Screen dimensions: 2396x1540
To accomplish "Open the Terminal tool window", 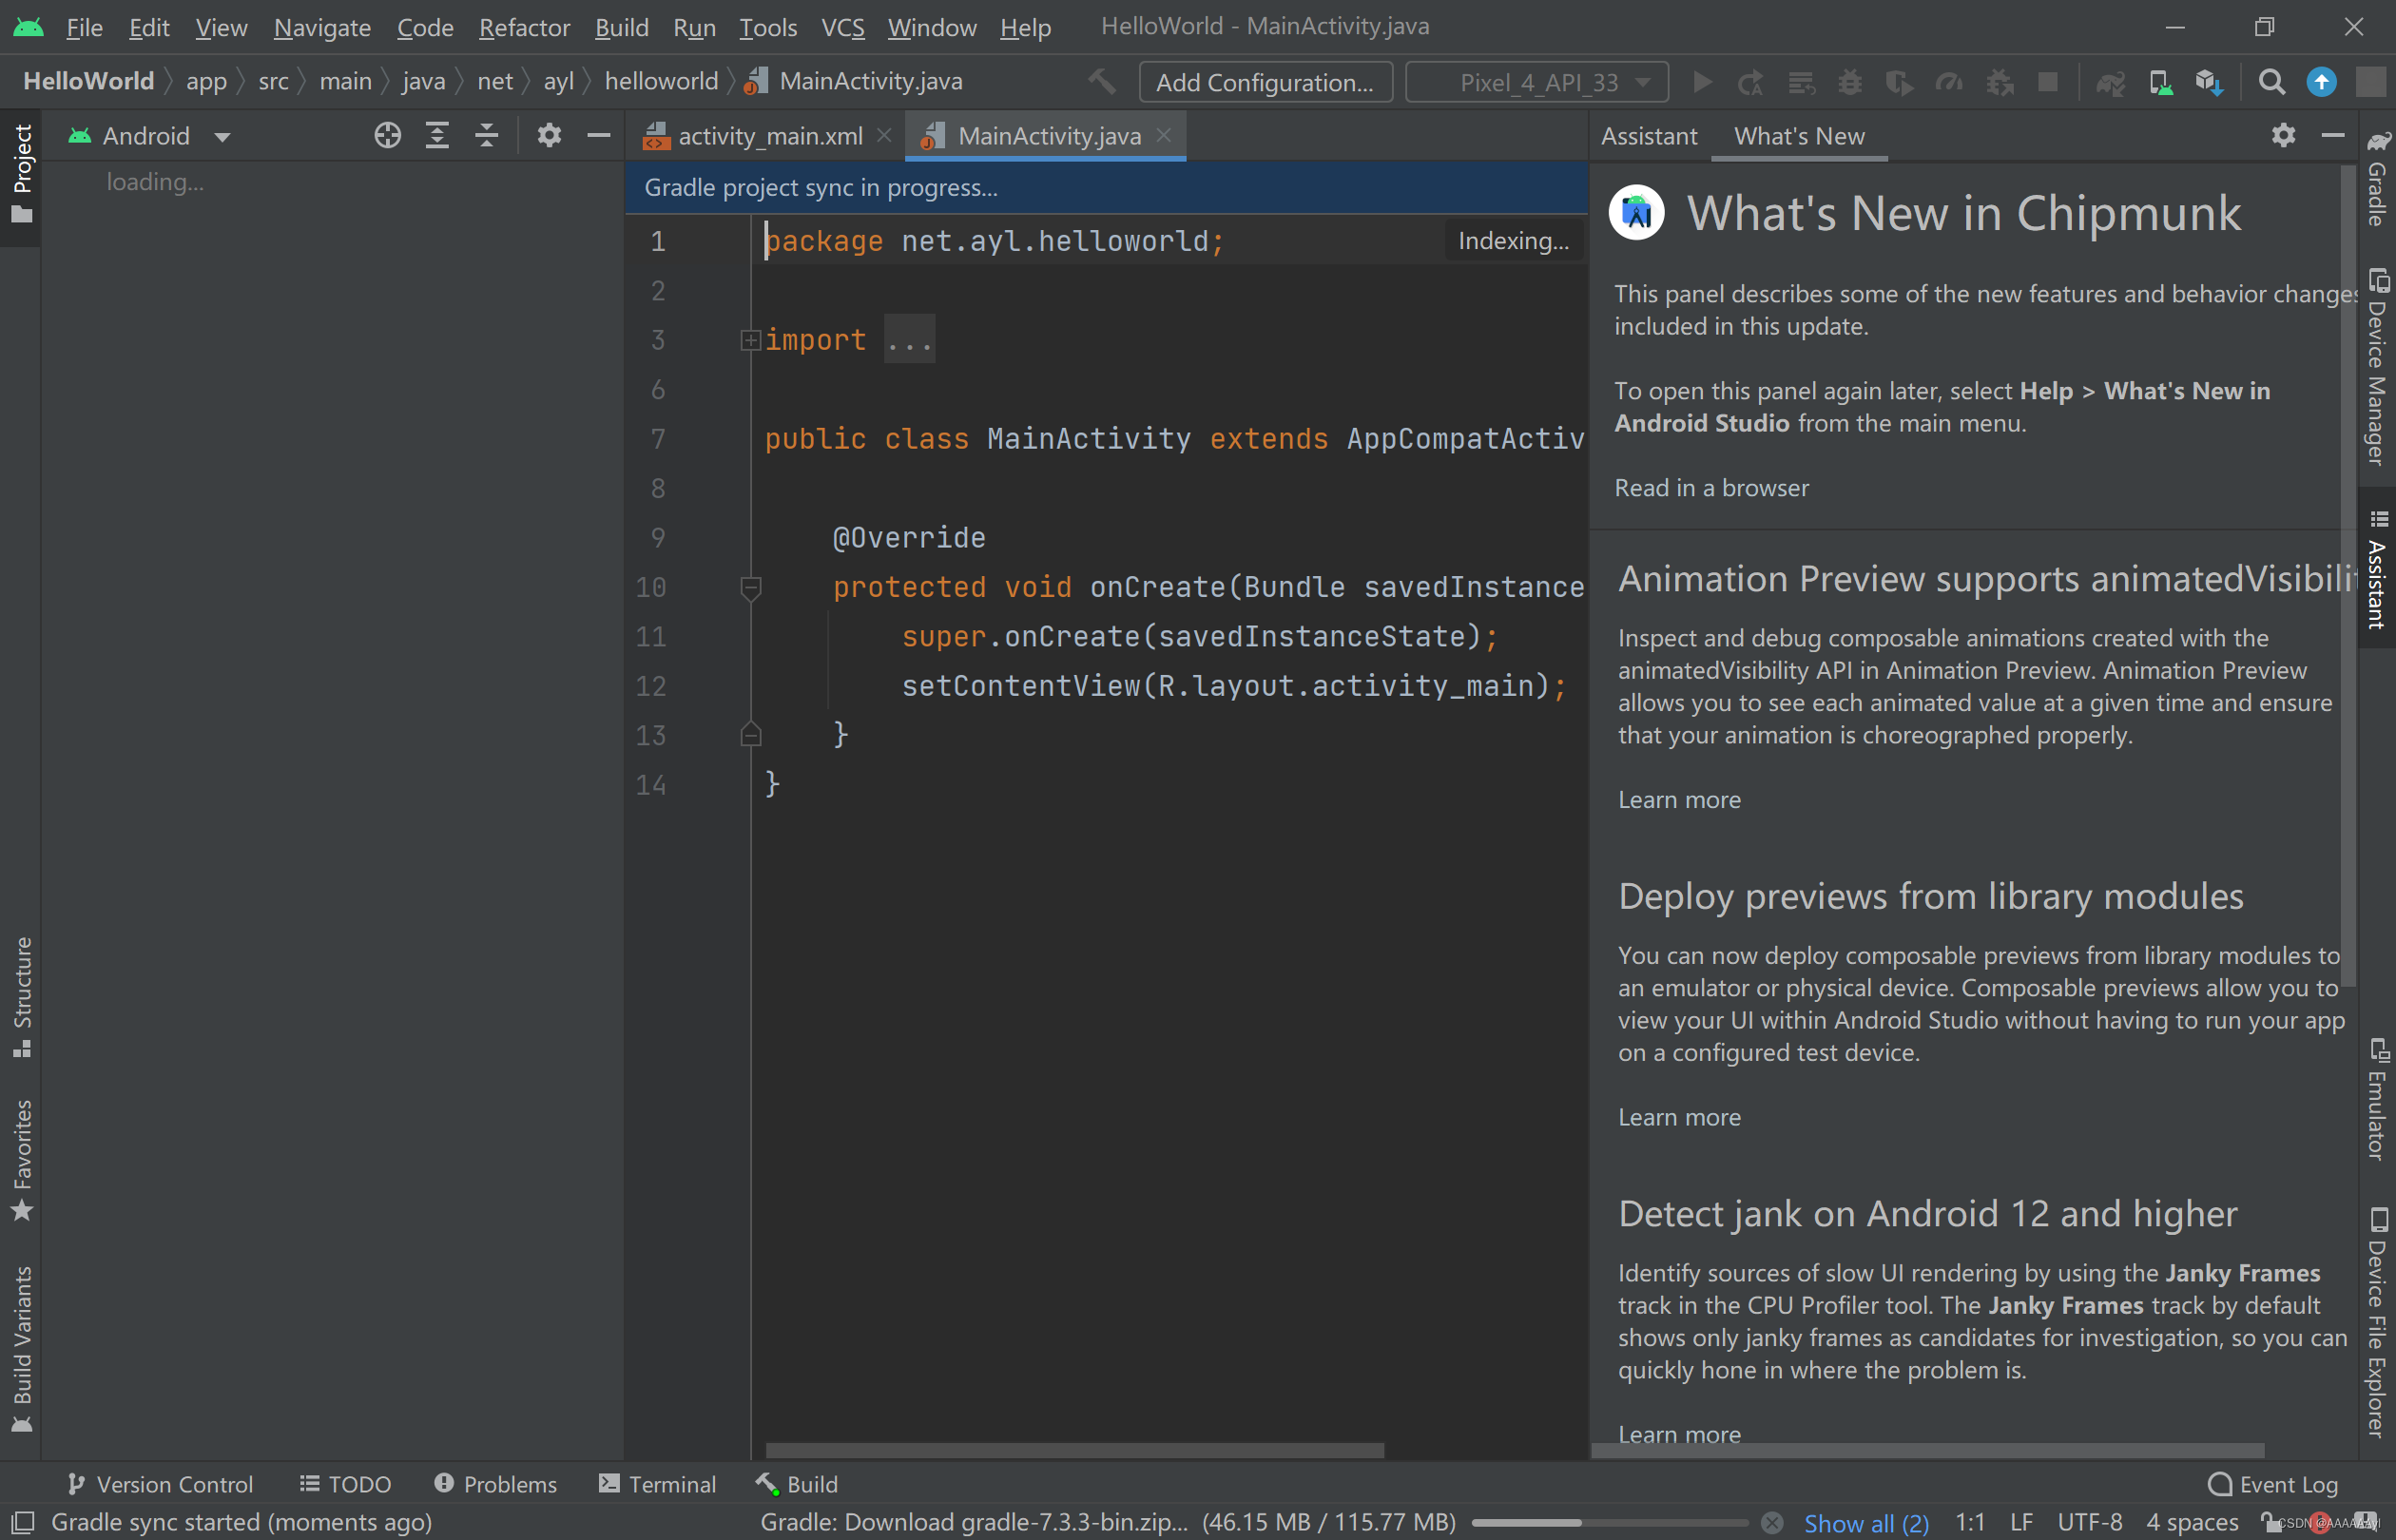I will 657,1484.
